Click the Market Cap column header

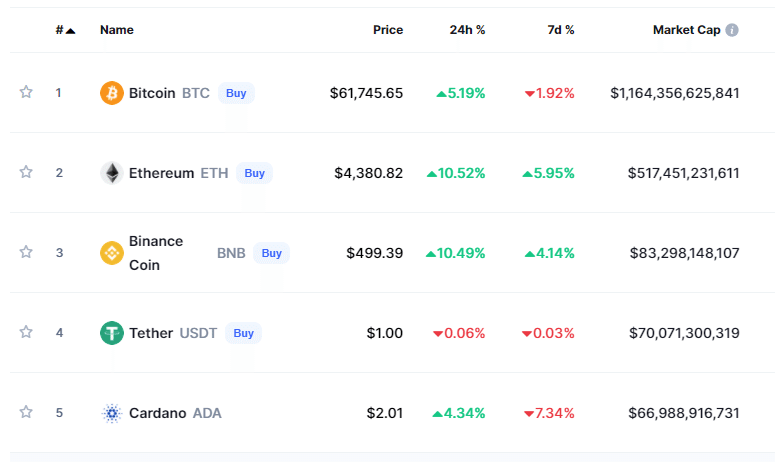coord(686,30)
